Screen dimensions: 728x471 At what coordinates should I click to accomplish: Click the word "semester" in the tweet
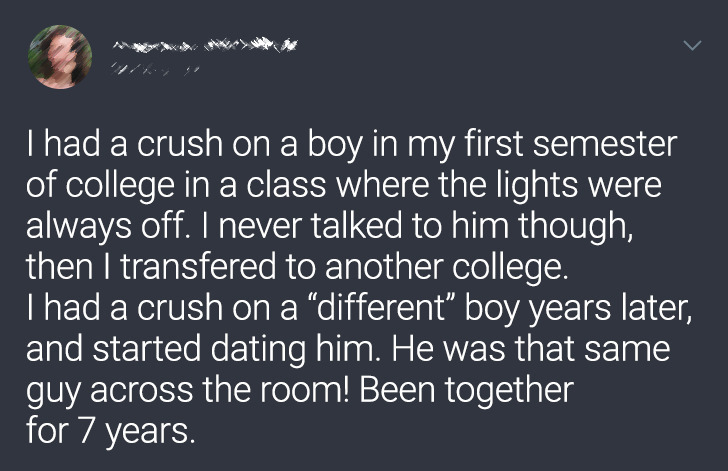pyautogui.click(x=605, y=144)
